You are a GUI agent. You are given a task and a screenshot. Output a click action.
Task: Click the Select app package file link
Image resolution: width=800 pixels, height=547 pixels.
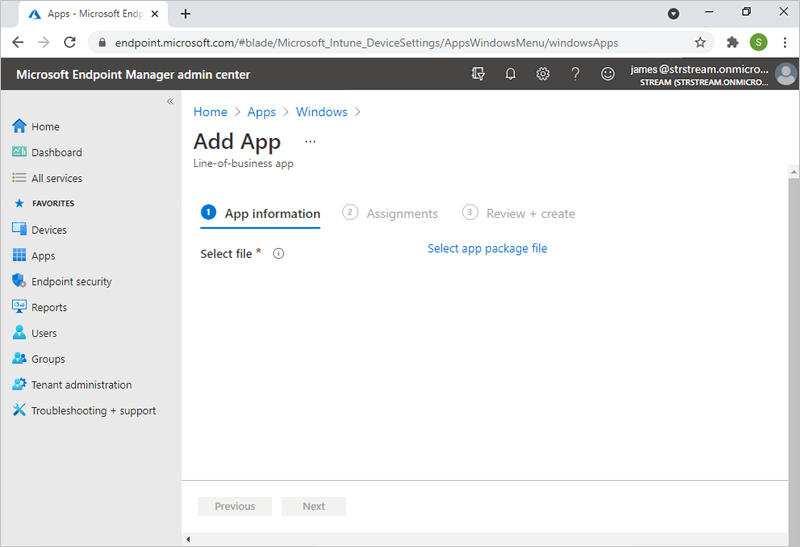coord(487,249)
